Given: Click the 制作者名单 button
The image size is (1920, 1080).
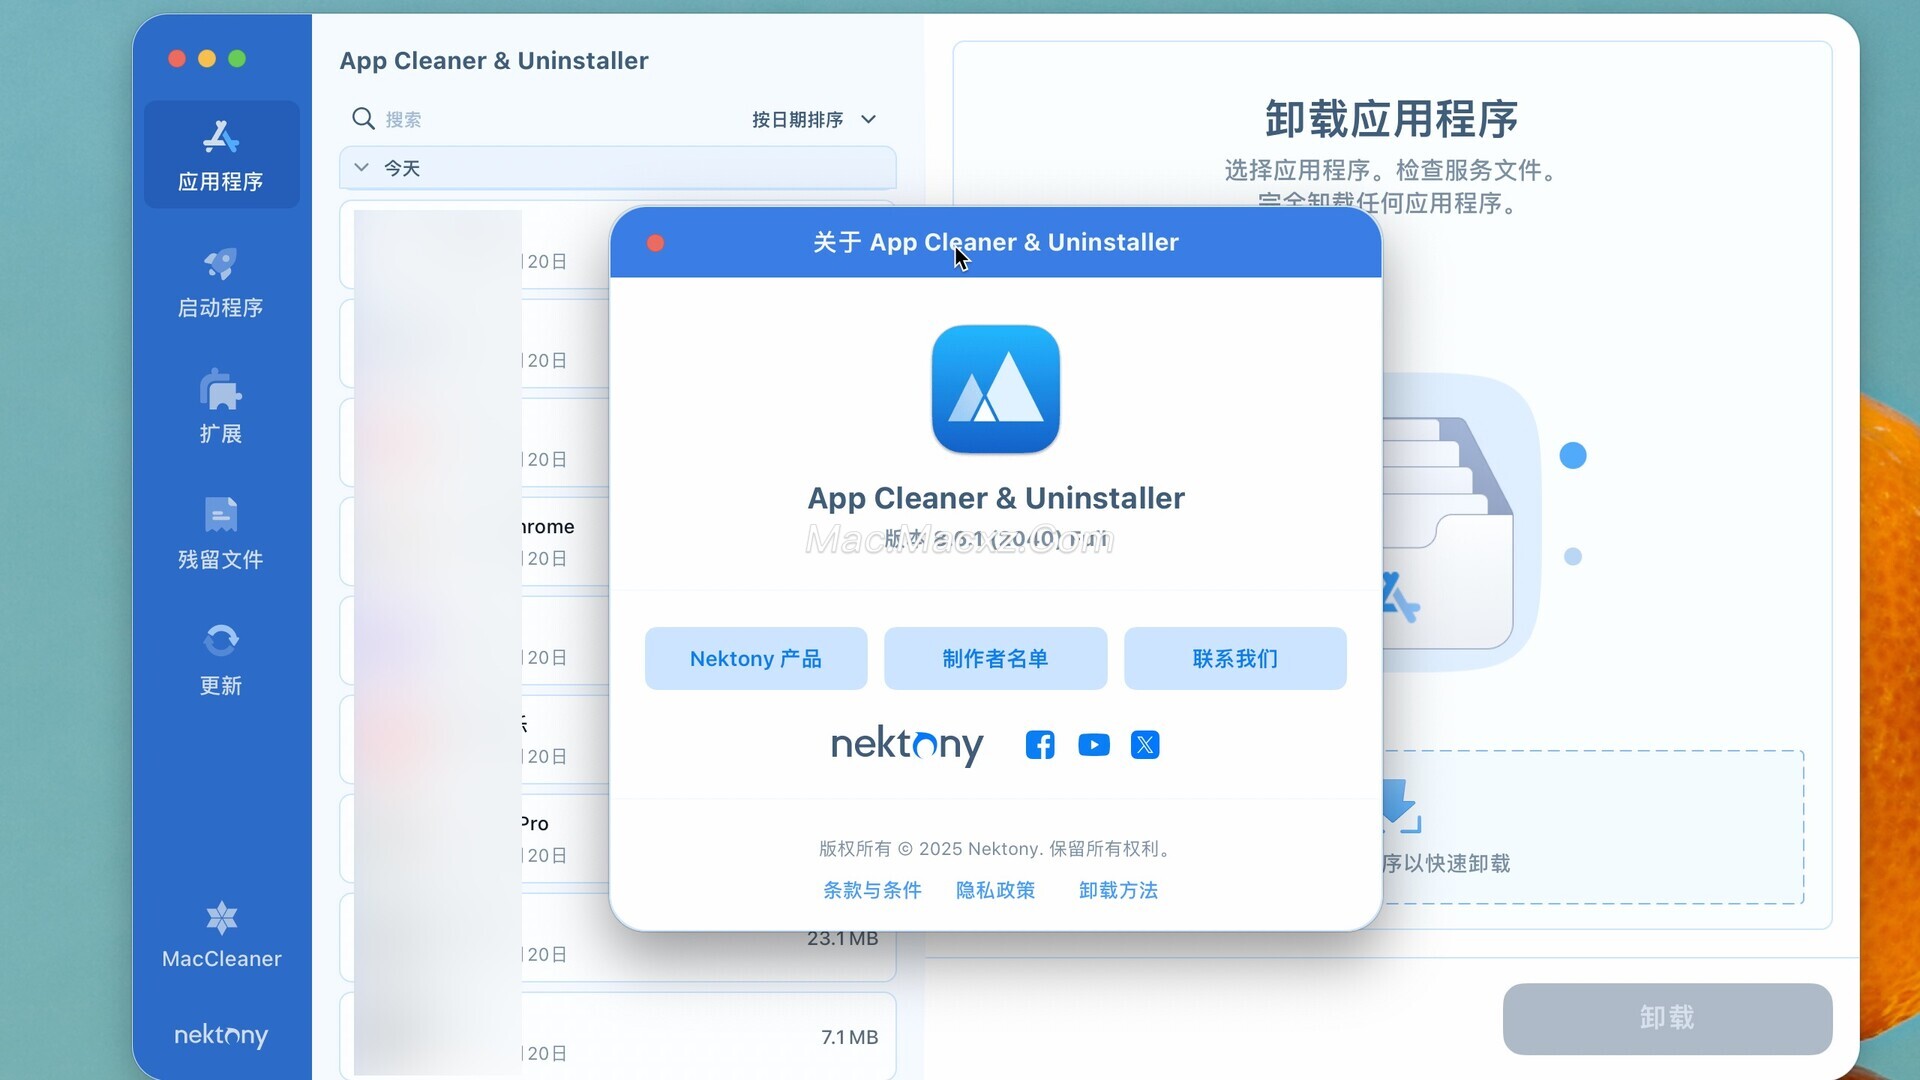Looking at the screenshot, I should [995, 658].
